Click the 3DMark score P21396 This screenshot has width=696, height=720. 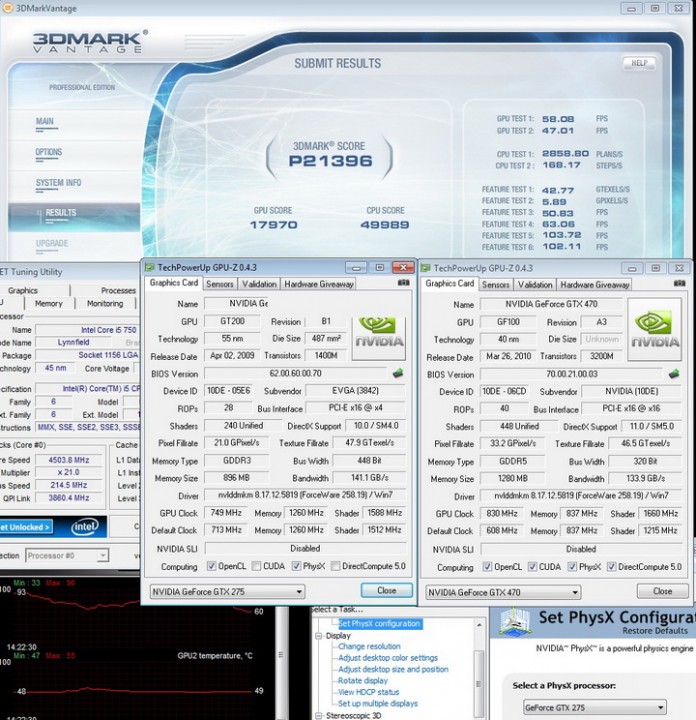coord(331,161)
